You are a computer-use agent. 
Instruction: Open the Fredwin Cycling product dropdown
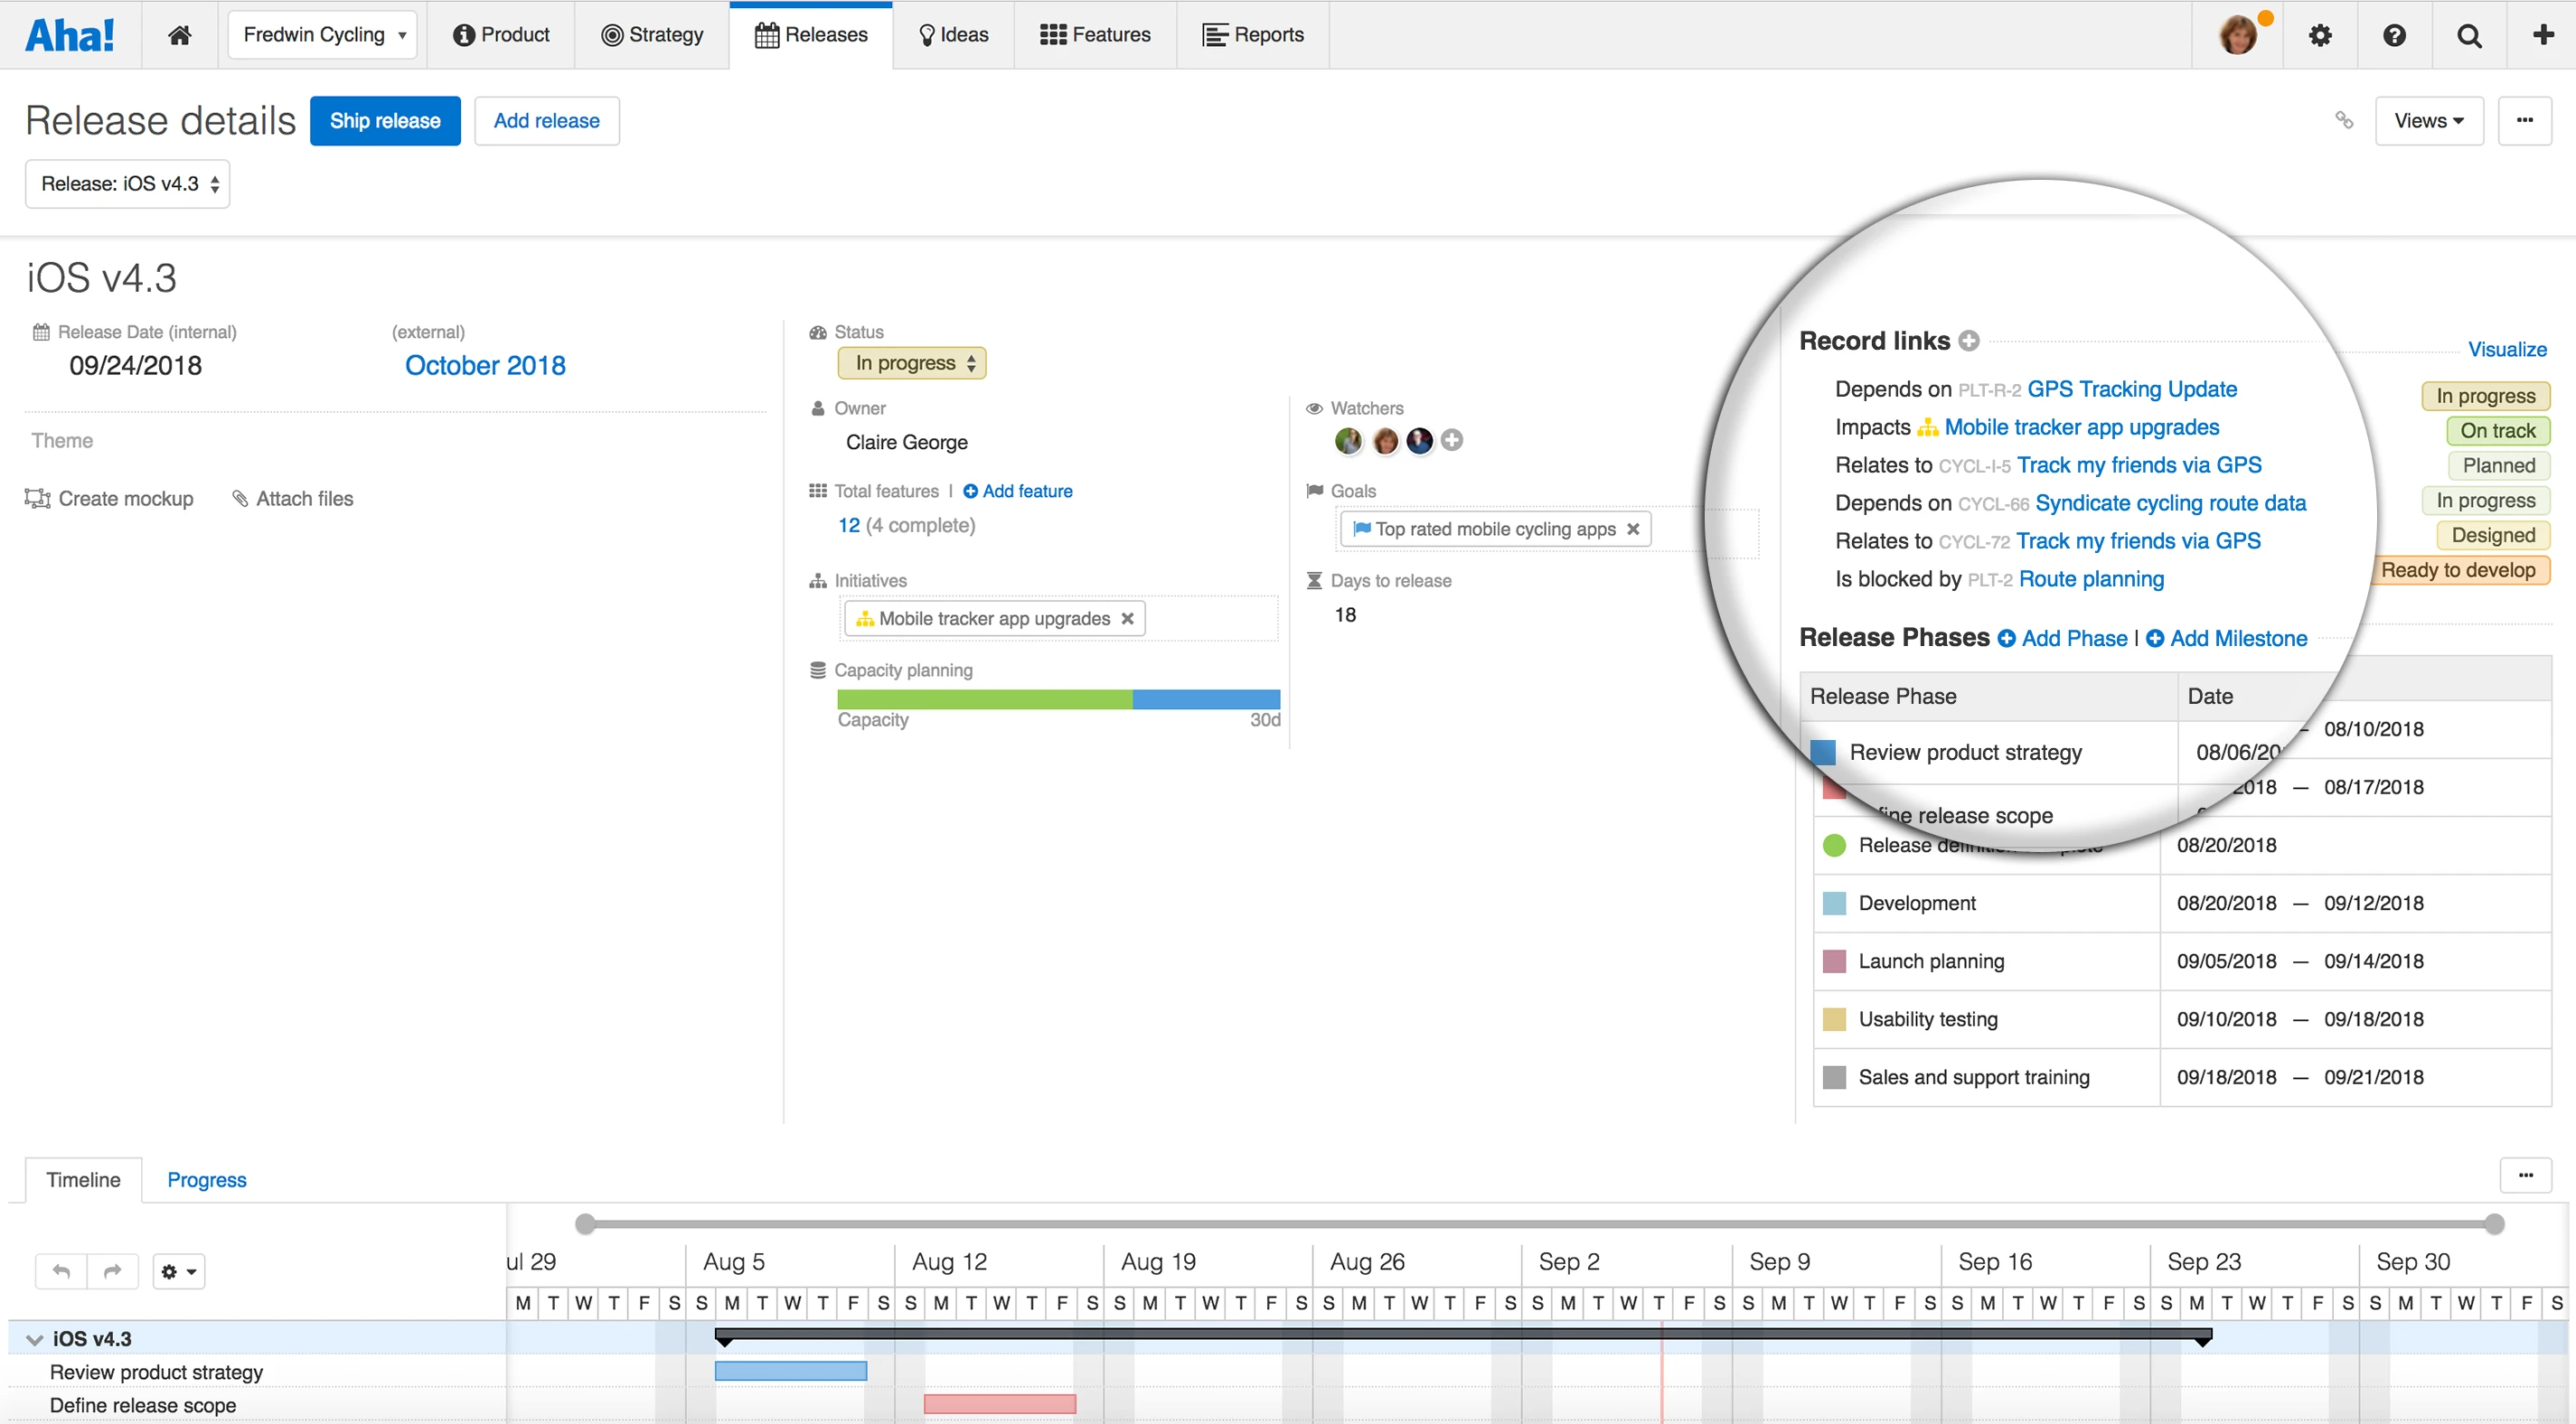(323, 35)
